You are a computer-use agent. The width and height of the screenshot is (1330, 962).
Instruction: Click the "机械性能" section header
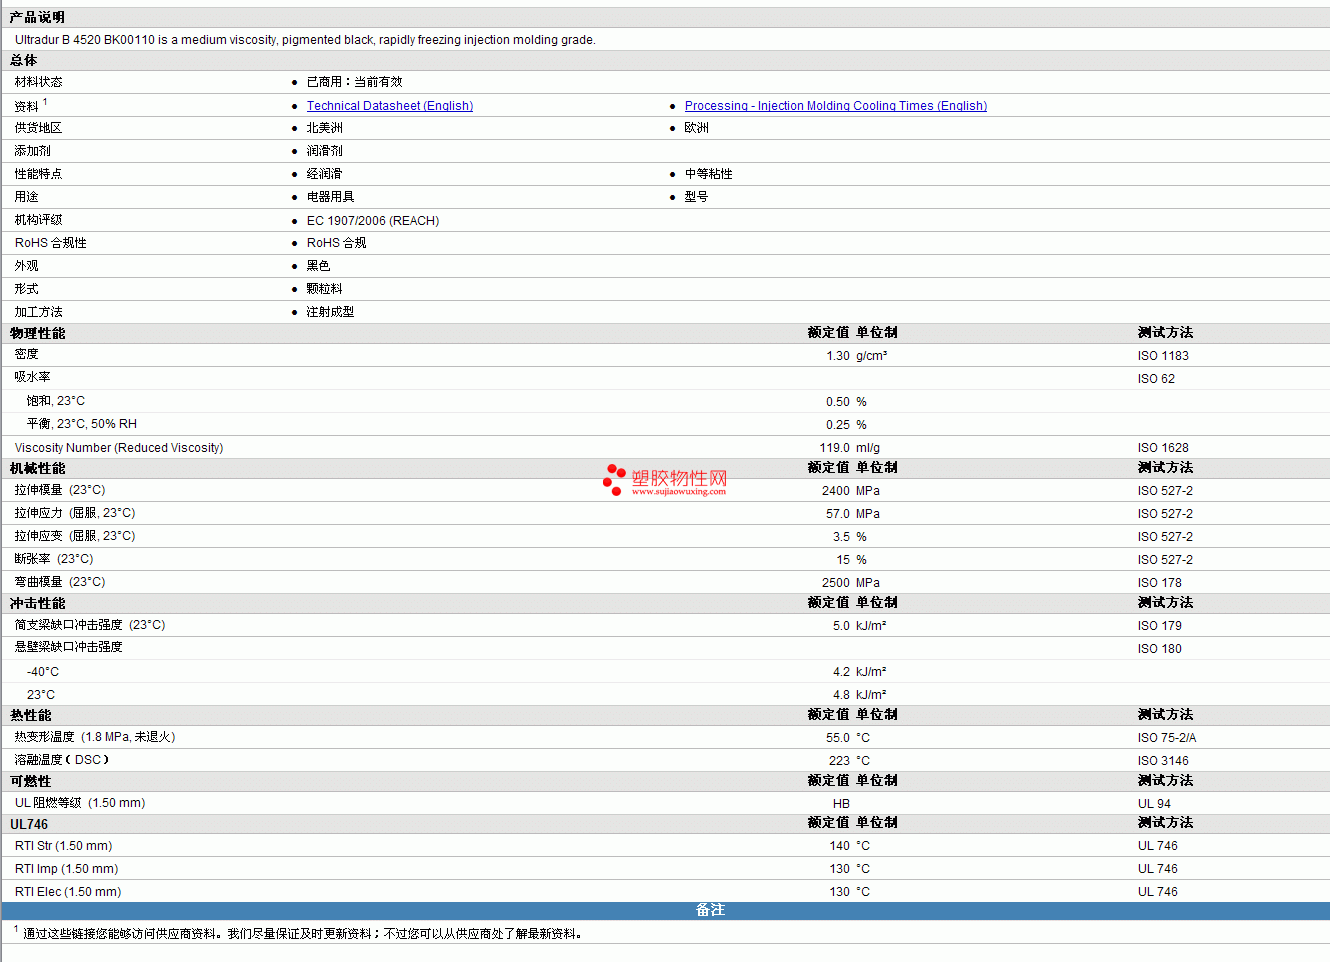pyautogui.click(x=38, y=469)
